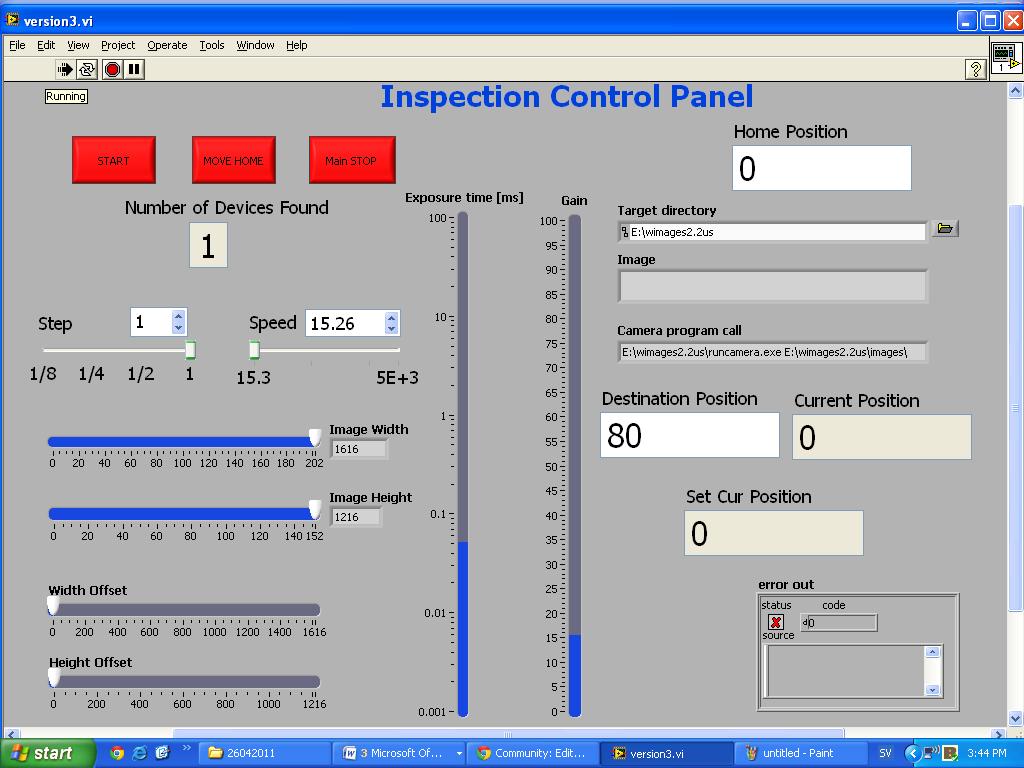Click the Current Position indicator
The width and height of the screenshot is (1024, 768).
tap(882, 437)
